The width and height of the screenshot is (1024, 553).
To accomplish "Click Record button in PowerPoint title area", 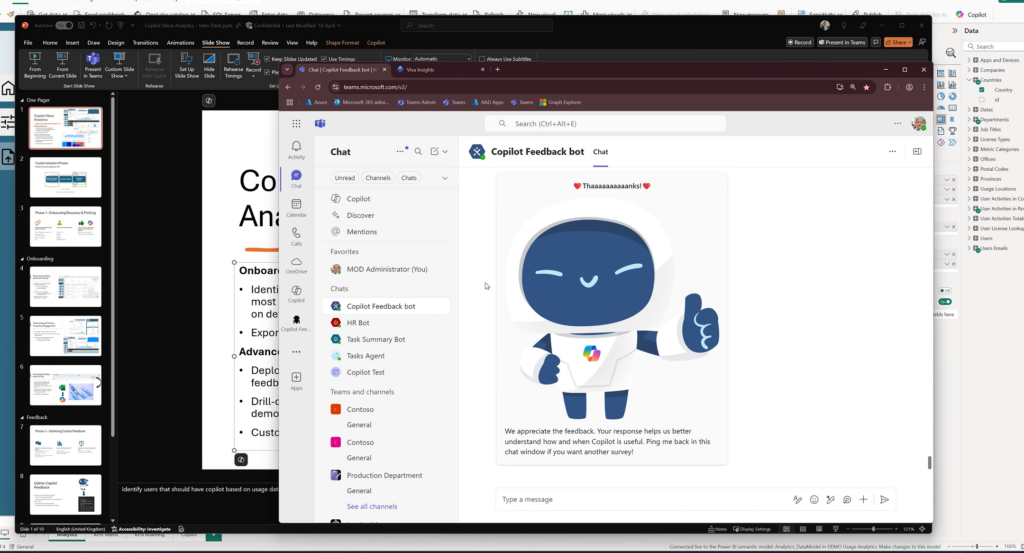I will coord(799,42).
